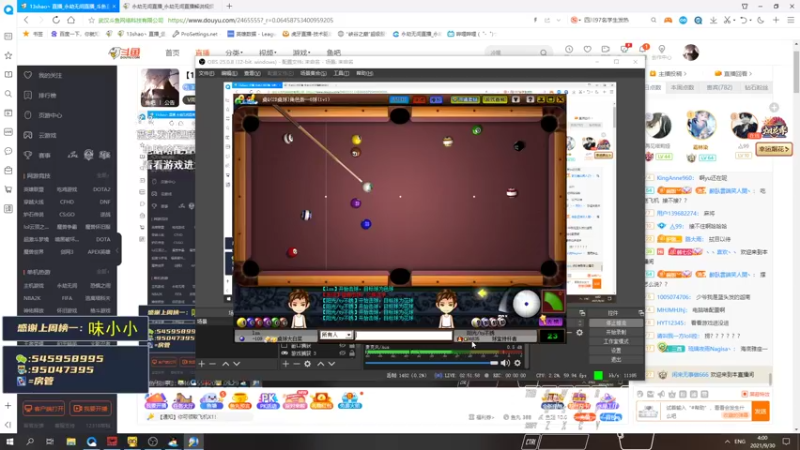The height and width of the screenshot is (450, 800).
Task: Open the ProSettings.net bookmark
Action: 195,34
